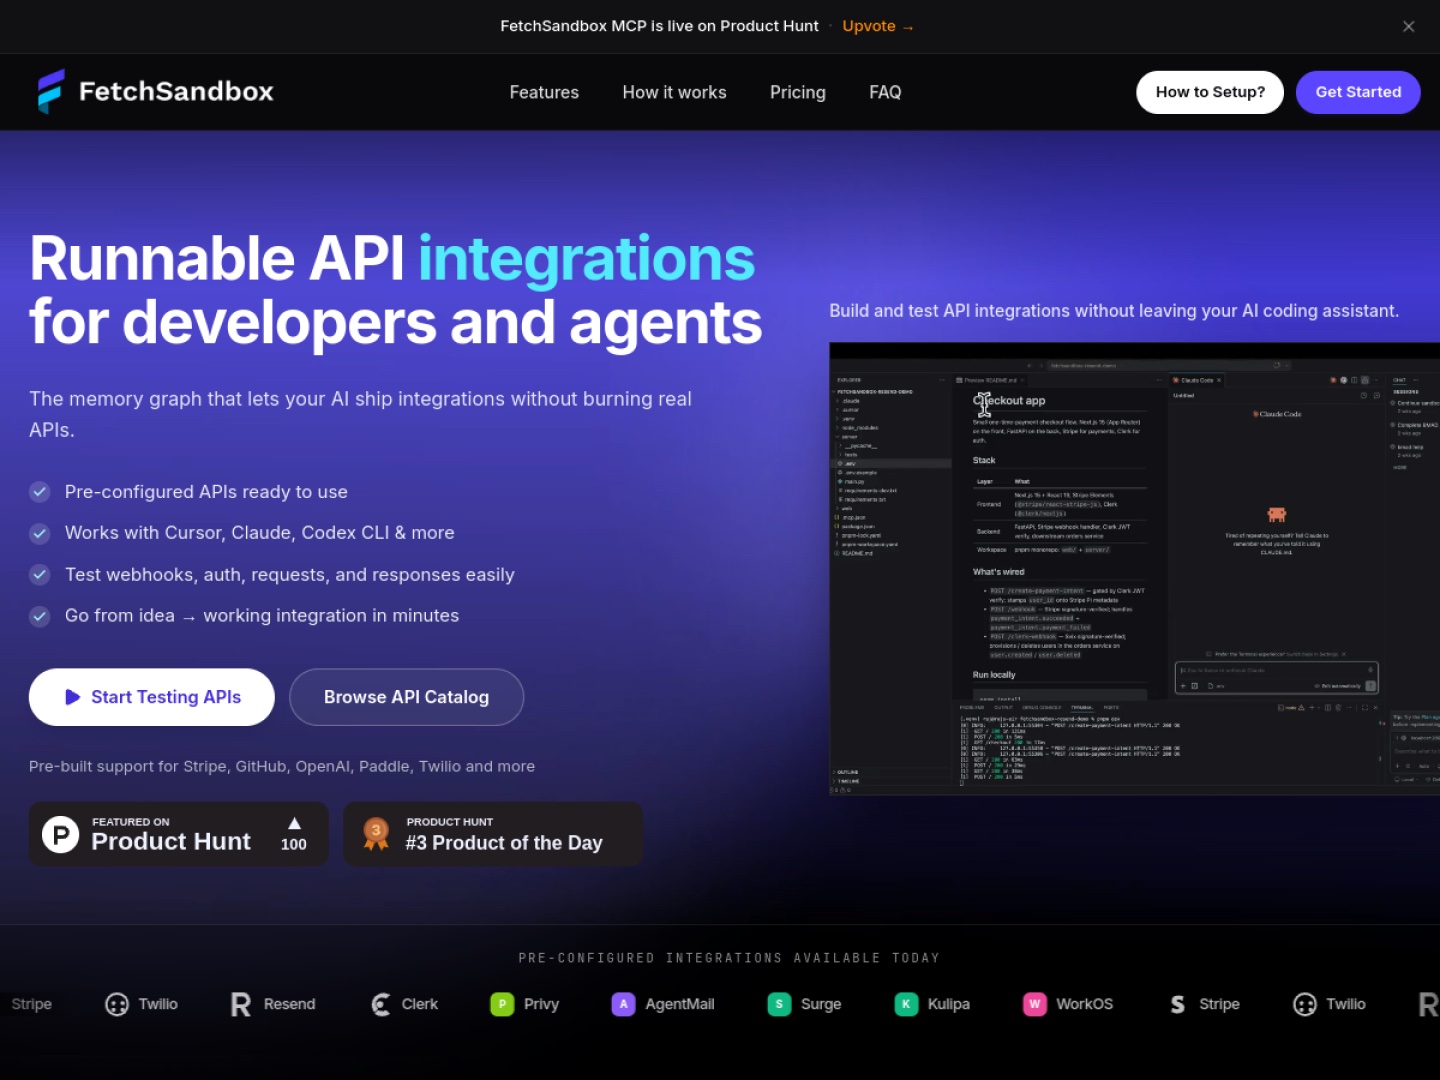Click the 'PRE-CONFIGURED INTEGRATIONS AVAILABLE TODAY' heading

click(x=729, y=958)
